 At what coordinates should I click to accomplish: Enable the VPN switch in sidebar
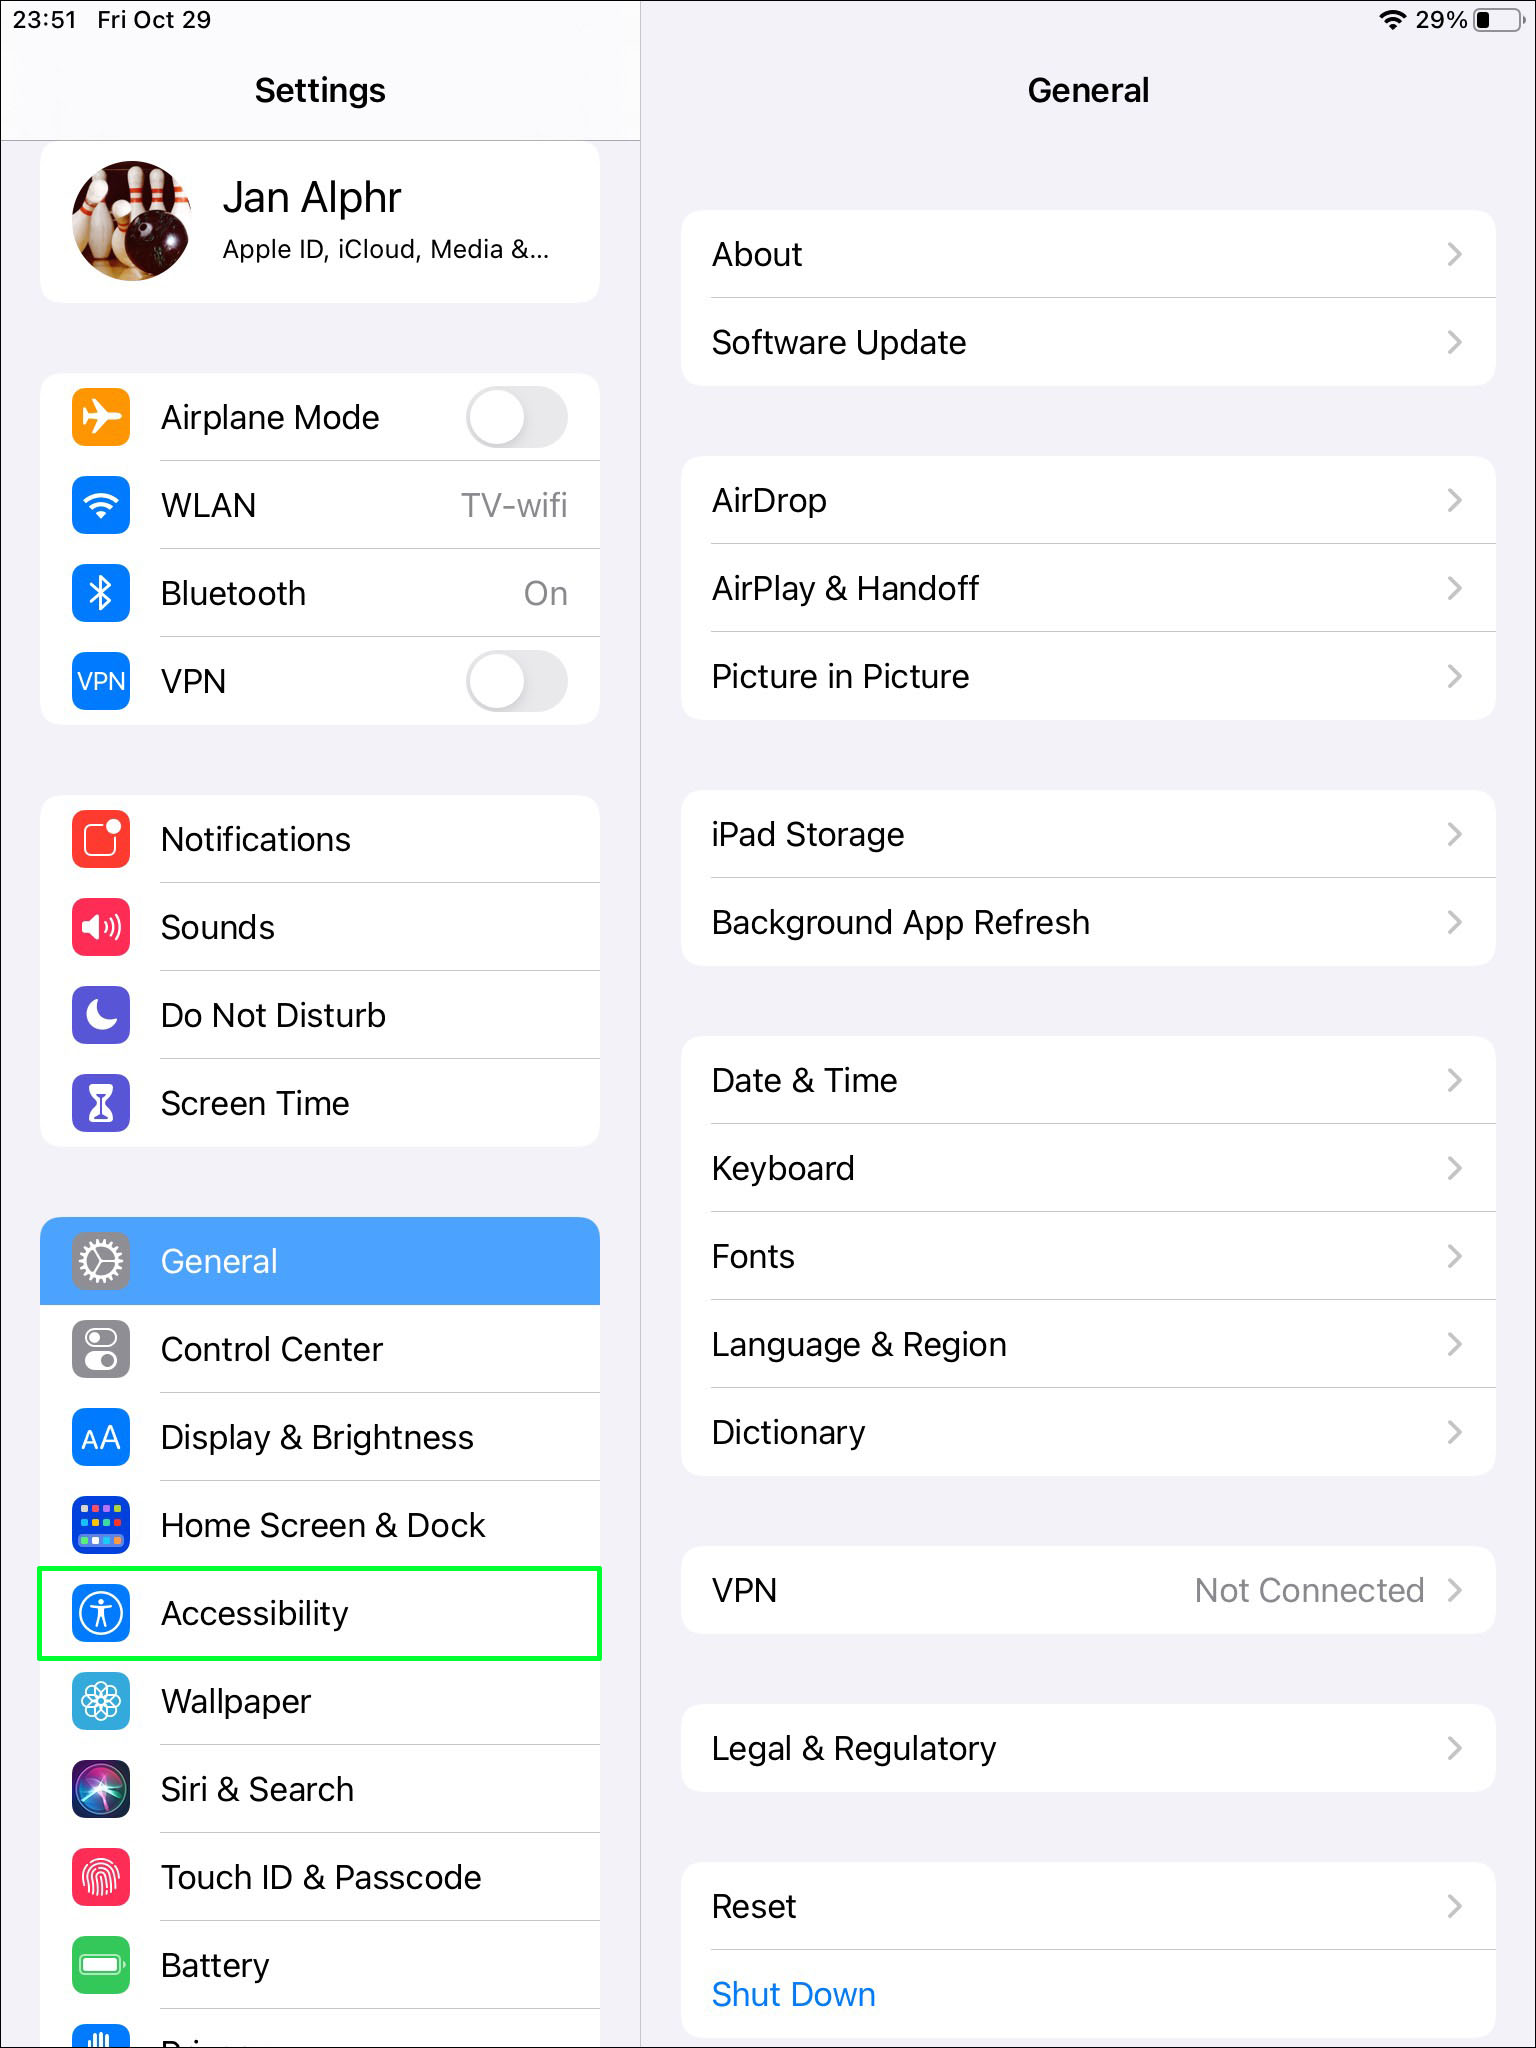(x=517, y=681)
